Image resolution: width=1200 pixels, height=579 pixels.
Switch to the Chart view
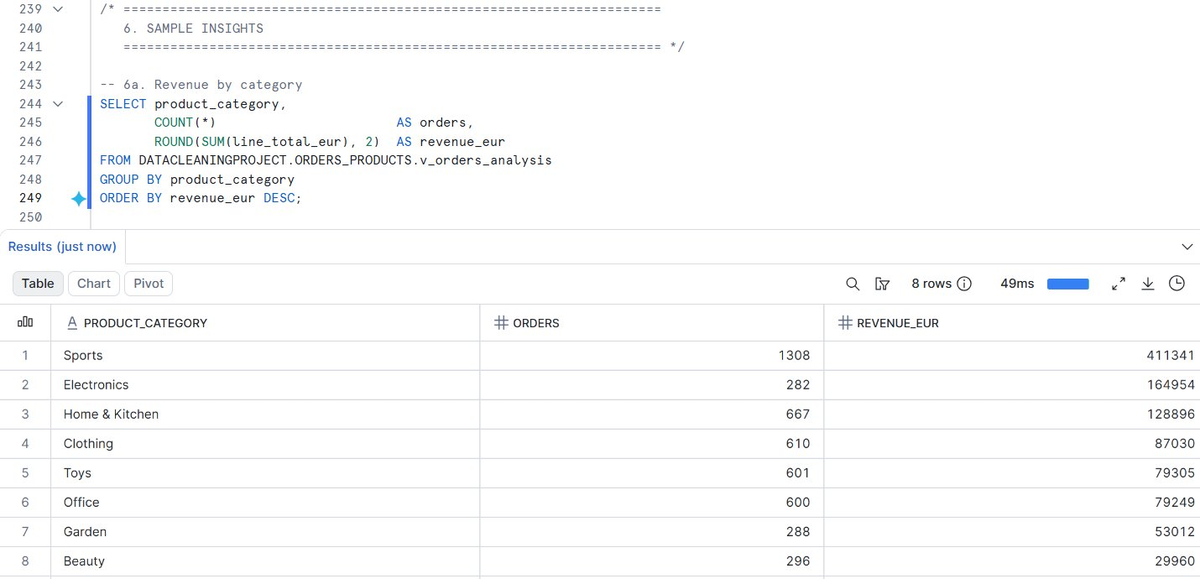click(x=94, y=284)
